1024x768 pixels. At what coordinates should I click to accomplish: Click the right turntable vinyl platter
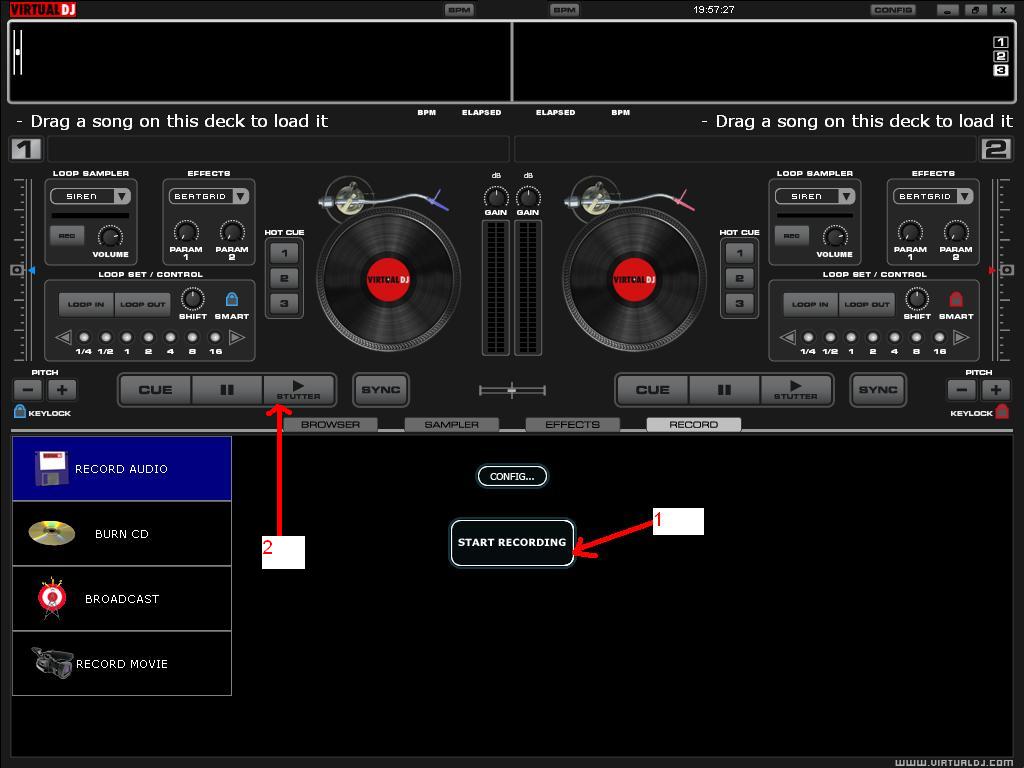(634, 280)
